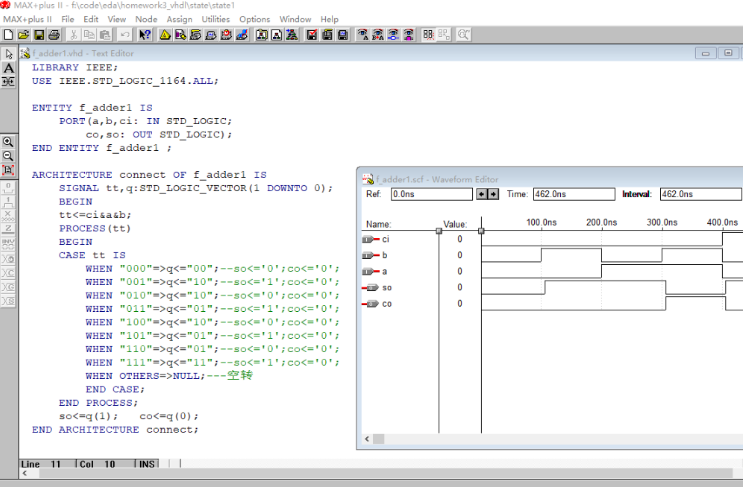Click the New file toolbar icon

point(8,34)
